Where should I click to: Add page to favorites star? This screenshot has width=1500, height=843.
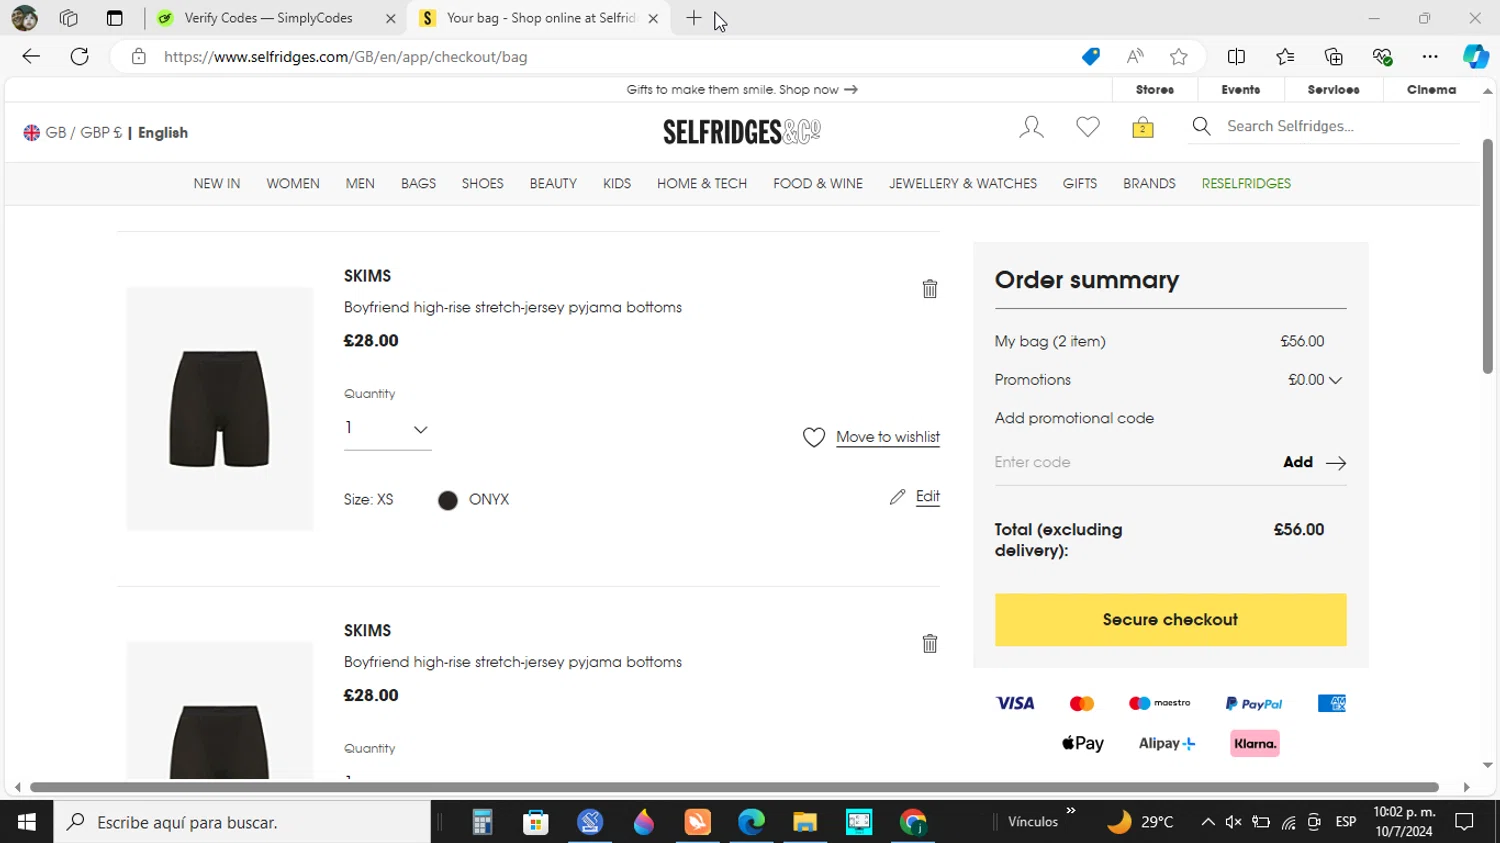[1179, 57]
